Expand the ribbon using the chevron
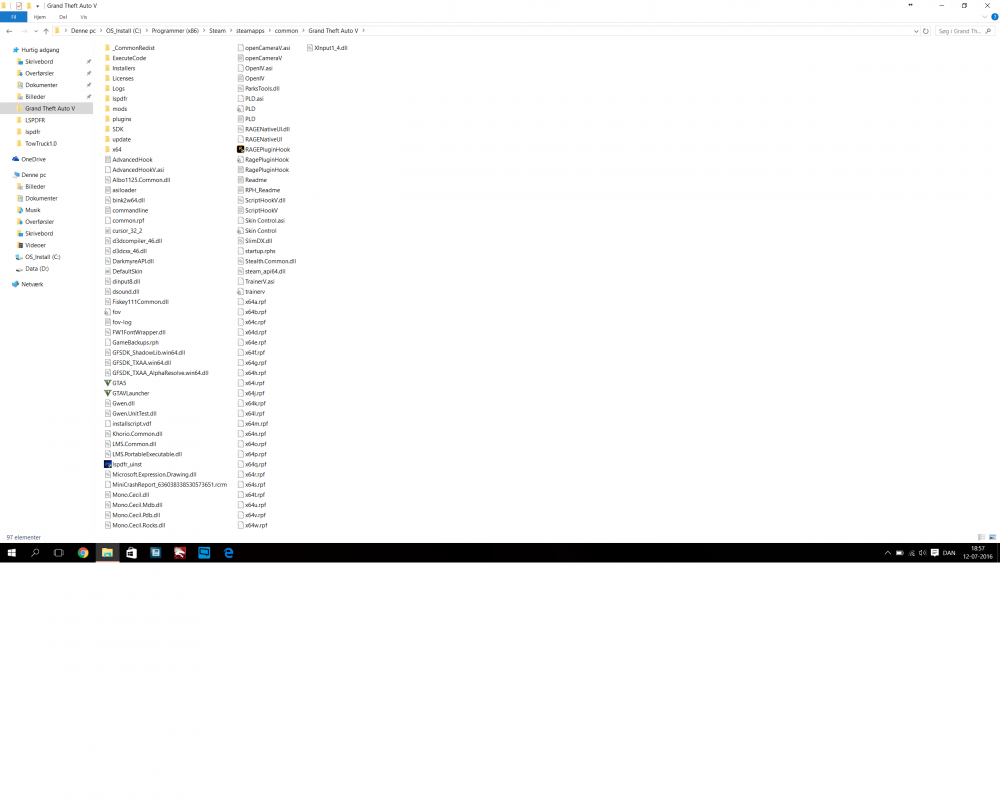The width and height of the screenshot is (1000, 800). 985,17
